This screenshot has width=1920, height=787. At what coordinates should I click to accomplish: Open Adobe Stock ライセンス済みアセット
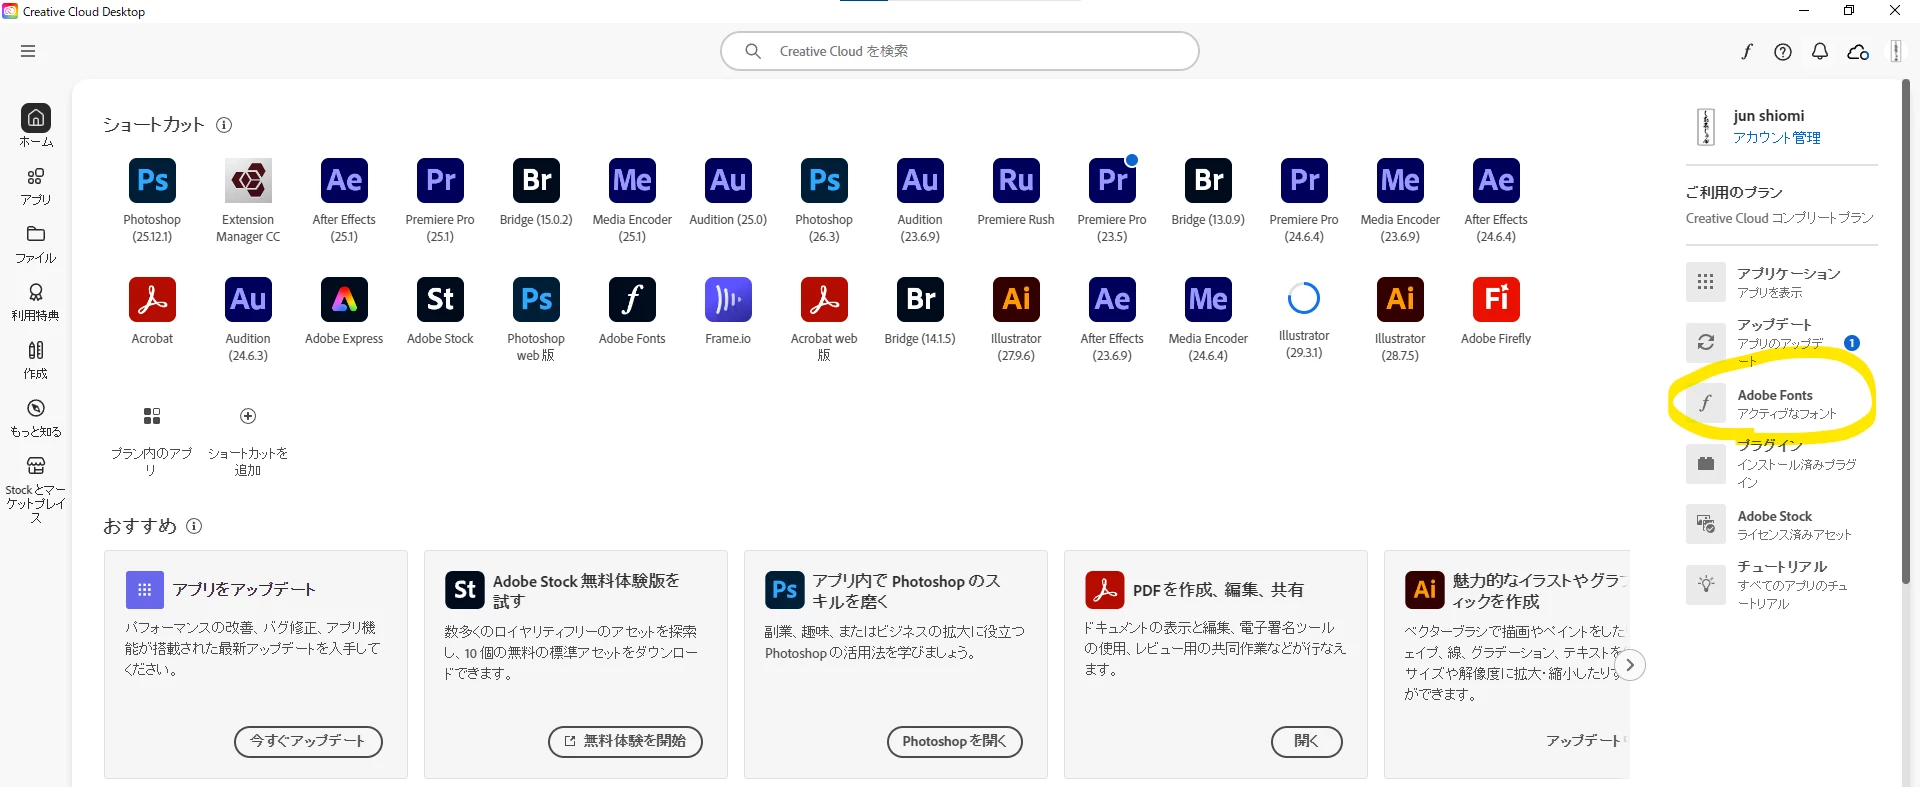pos(1780,525)
